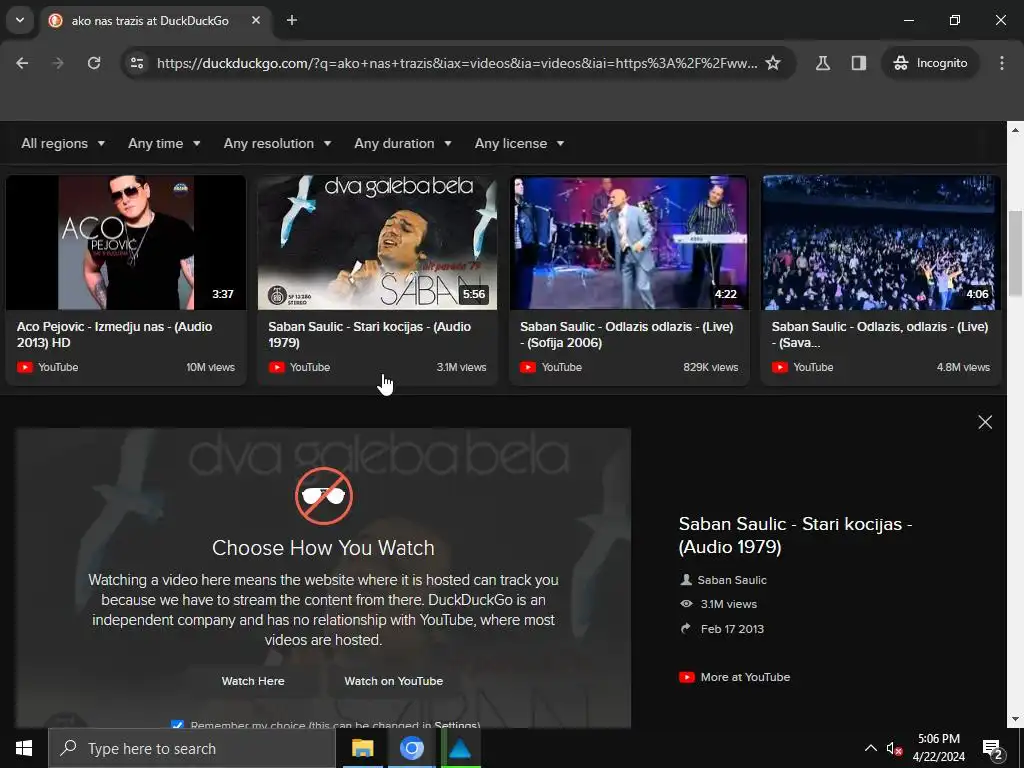Viewport: 1024px width, 768px height.
Task: Expand the Any time filter
Action: [165, 143]
